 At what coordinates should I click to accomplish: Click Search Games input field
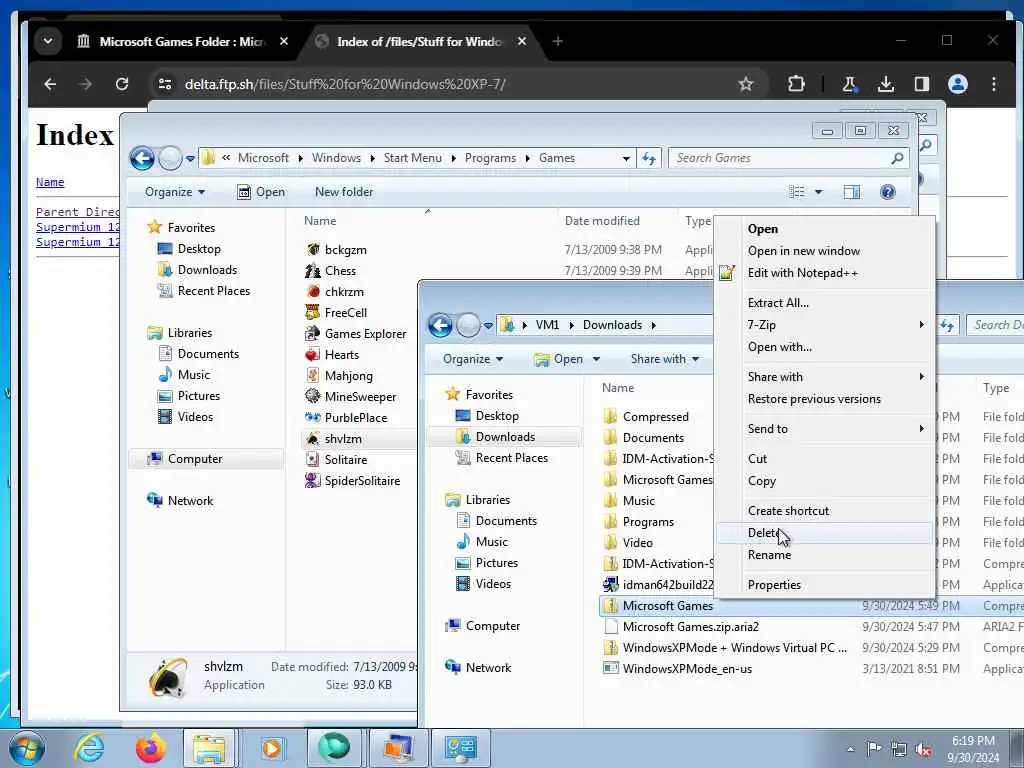pyautogui.click(x=789, y=158)
